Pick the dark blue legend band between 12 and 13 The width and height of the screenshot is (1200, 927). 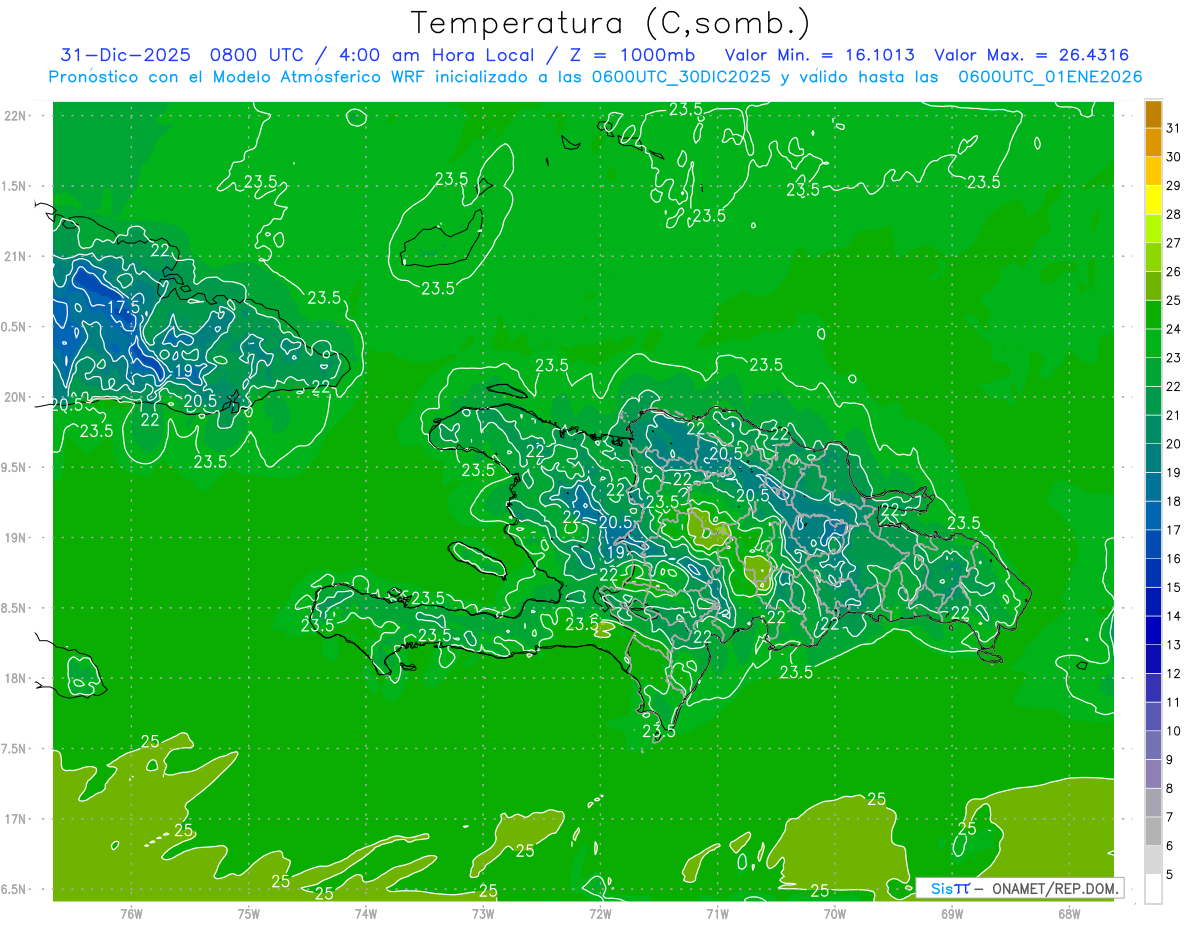pos(1153,659)
